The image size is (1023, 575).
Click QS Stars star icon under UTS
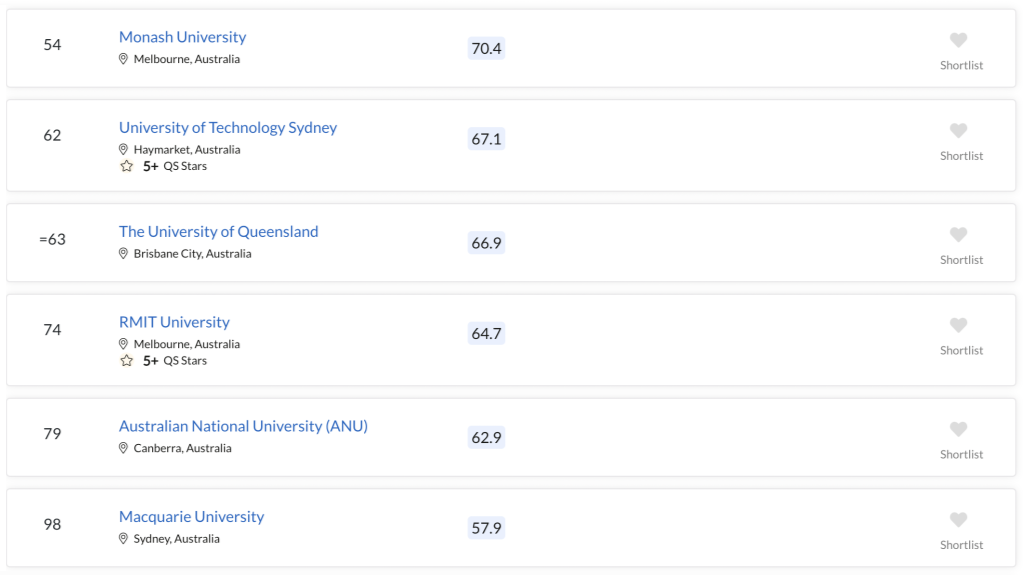127,166
